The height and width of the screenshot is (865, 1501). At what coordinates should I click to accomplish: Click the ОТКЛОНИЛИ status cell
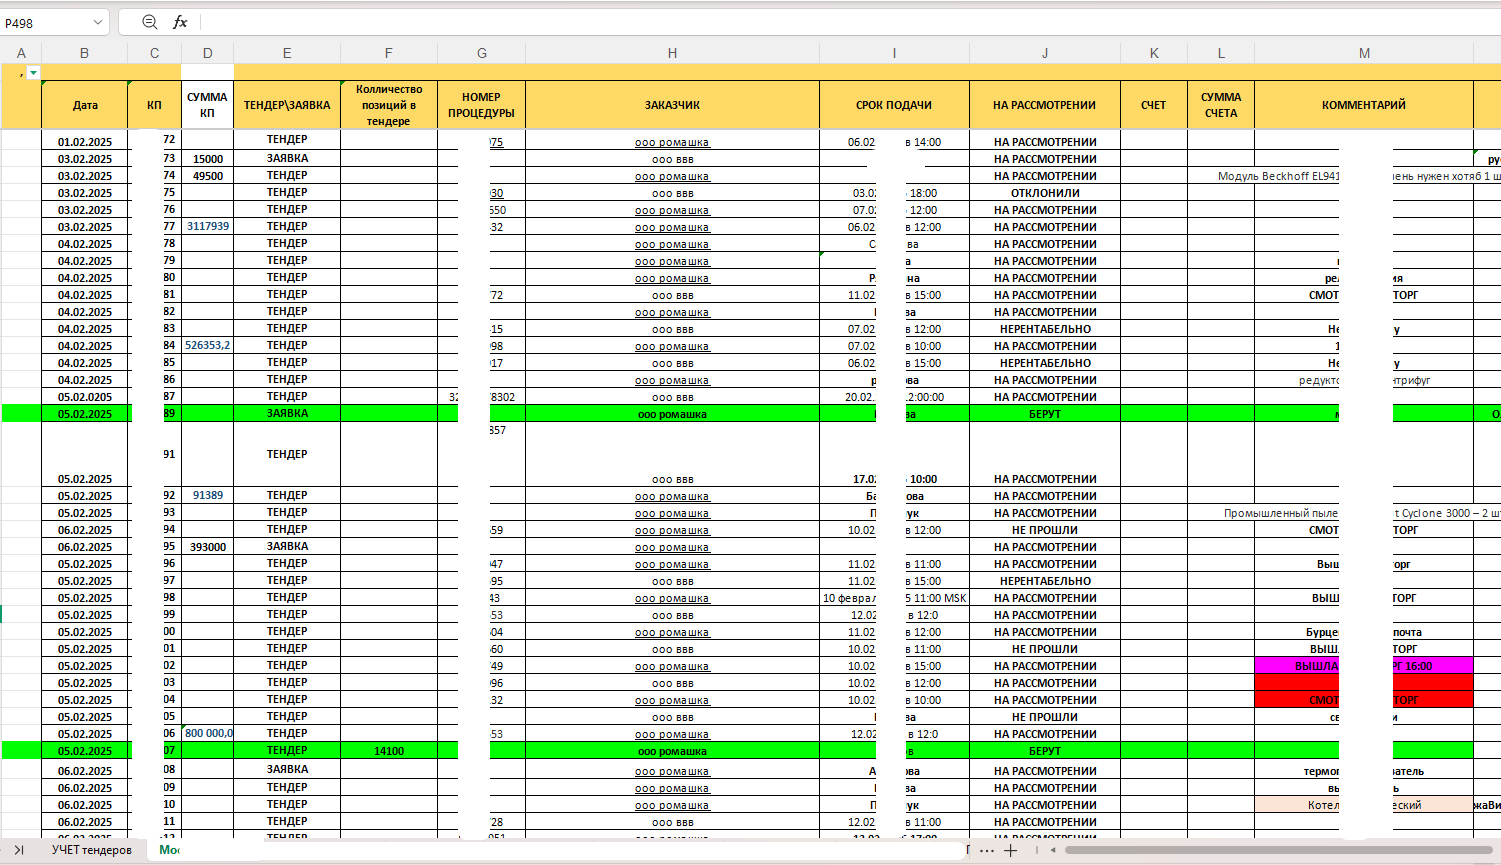1045,193
